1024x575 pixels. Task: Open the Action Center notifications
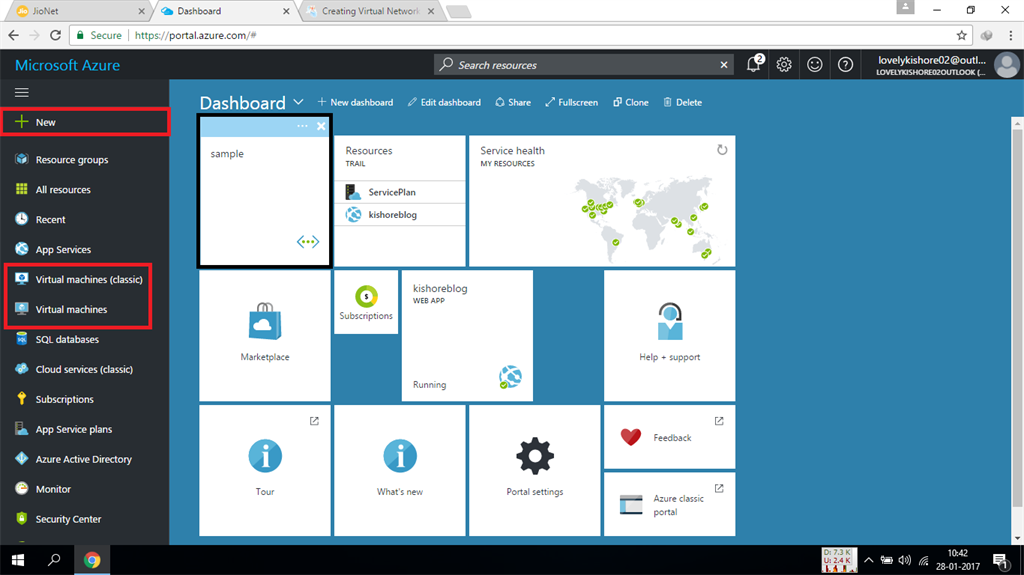tap(1000, 560)
